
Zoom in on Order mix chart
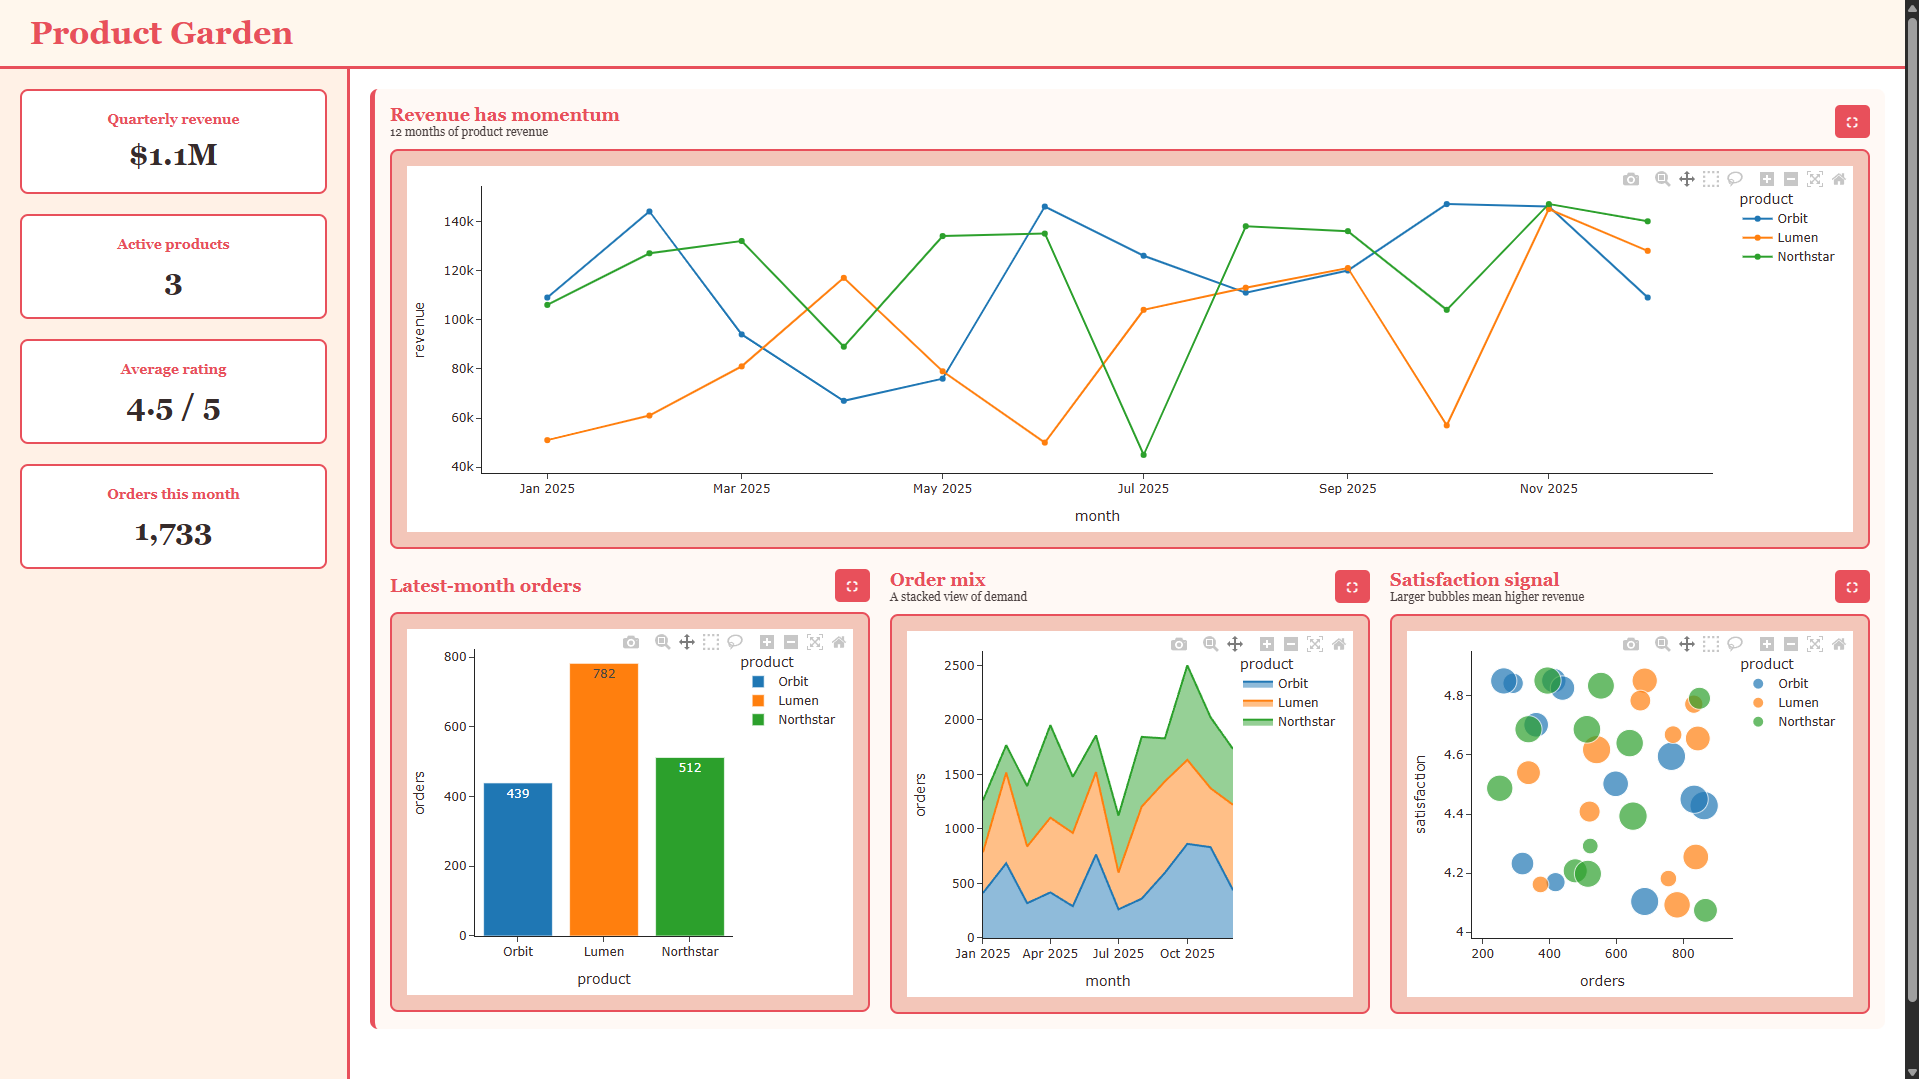coord(1267,644)
